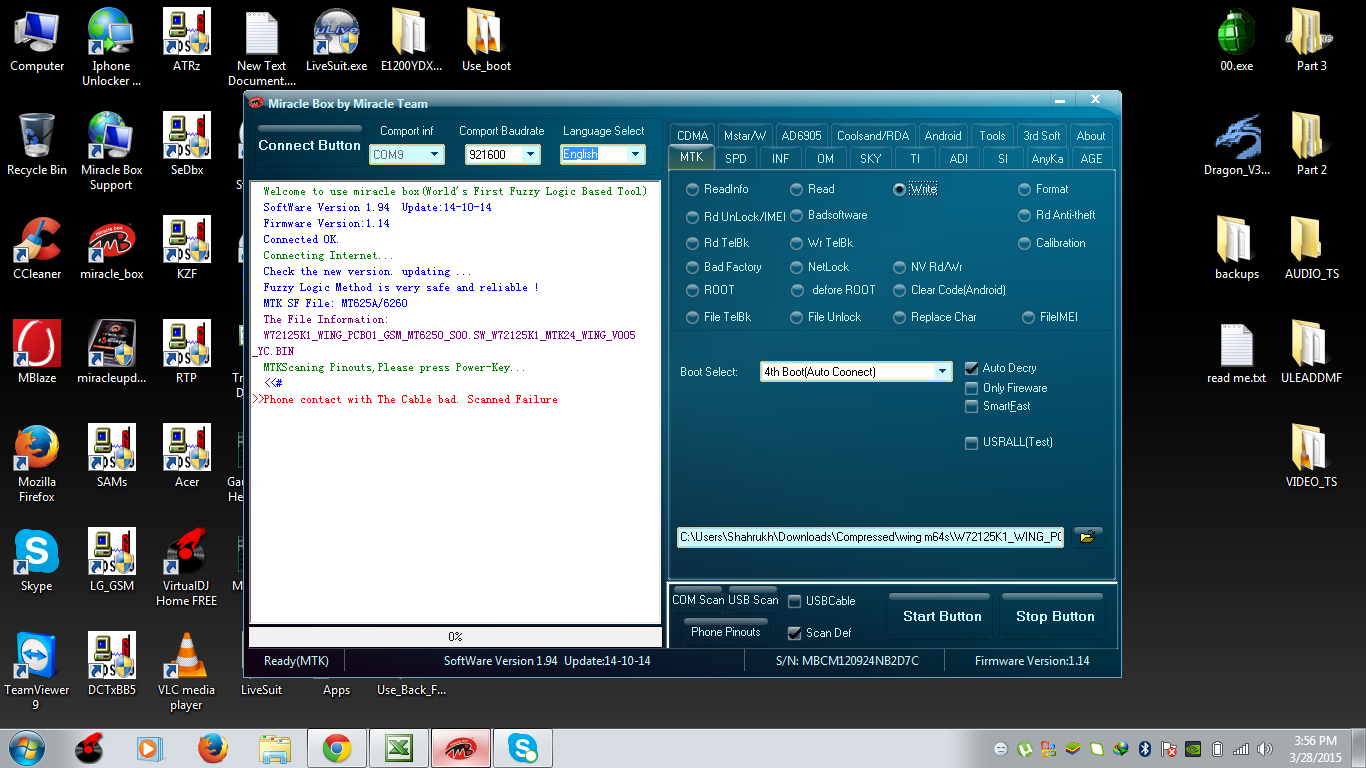Open the Mozilla Firefox desktop shortcut

pyautogui.click(x=37, y=464)
